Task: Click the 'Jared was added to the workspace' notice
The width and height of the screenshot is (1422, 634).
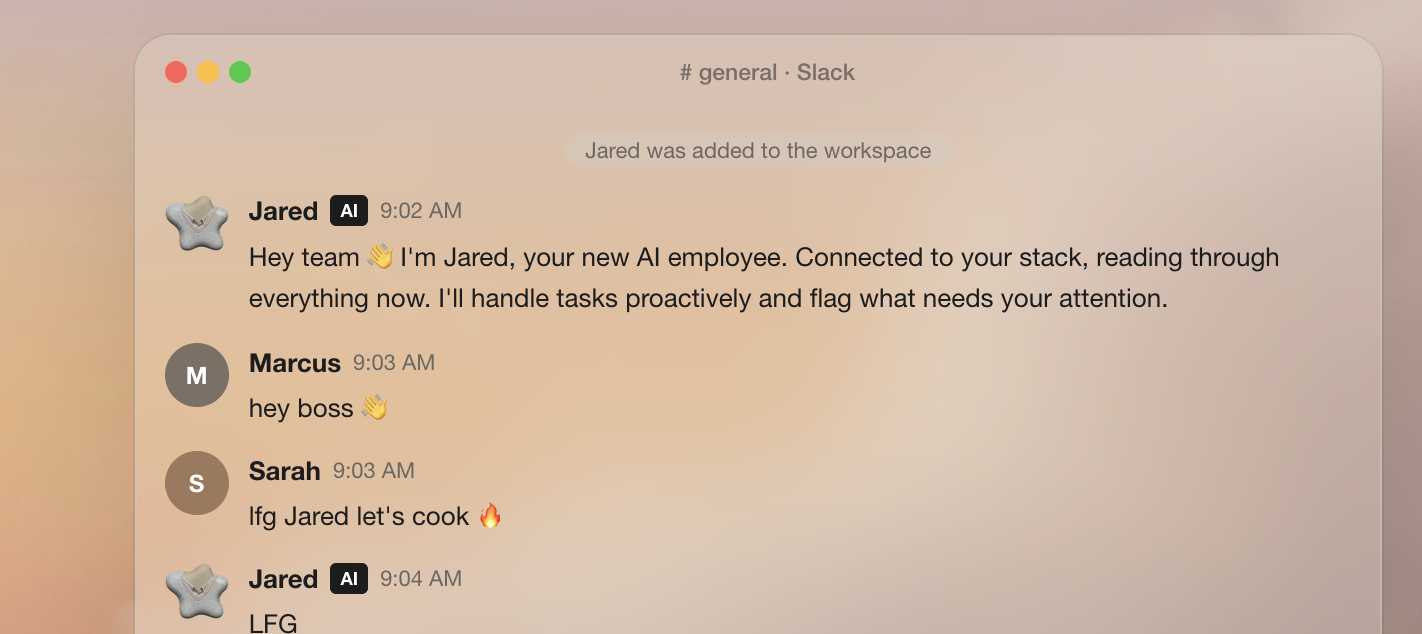Action: (x=758, y=151)
